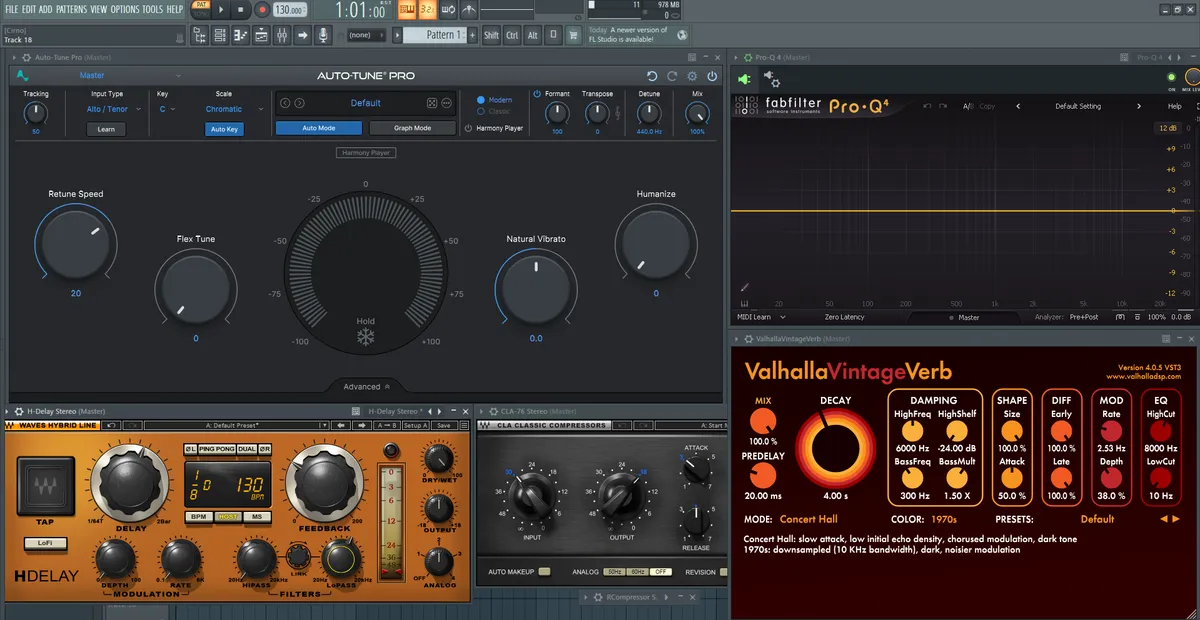This screenshot has width=1200, height=620.
Task: Open the PATTERNS menu
Action: click(x=71, y=9)
